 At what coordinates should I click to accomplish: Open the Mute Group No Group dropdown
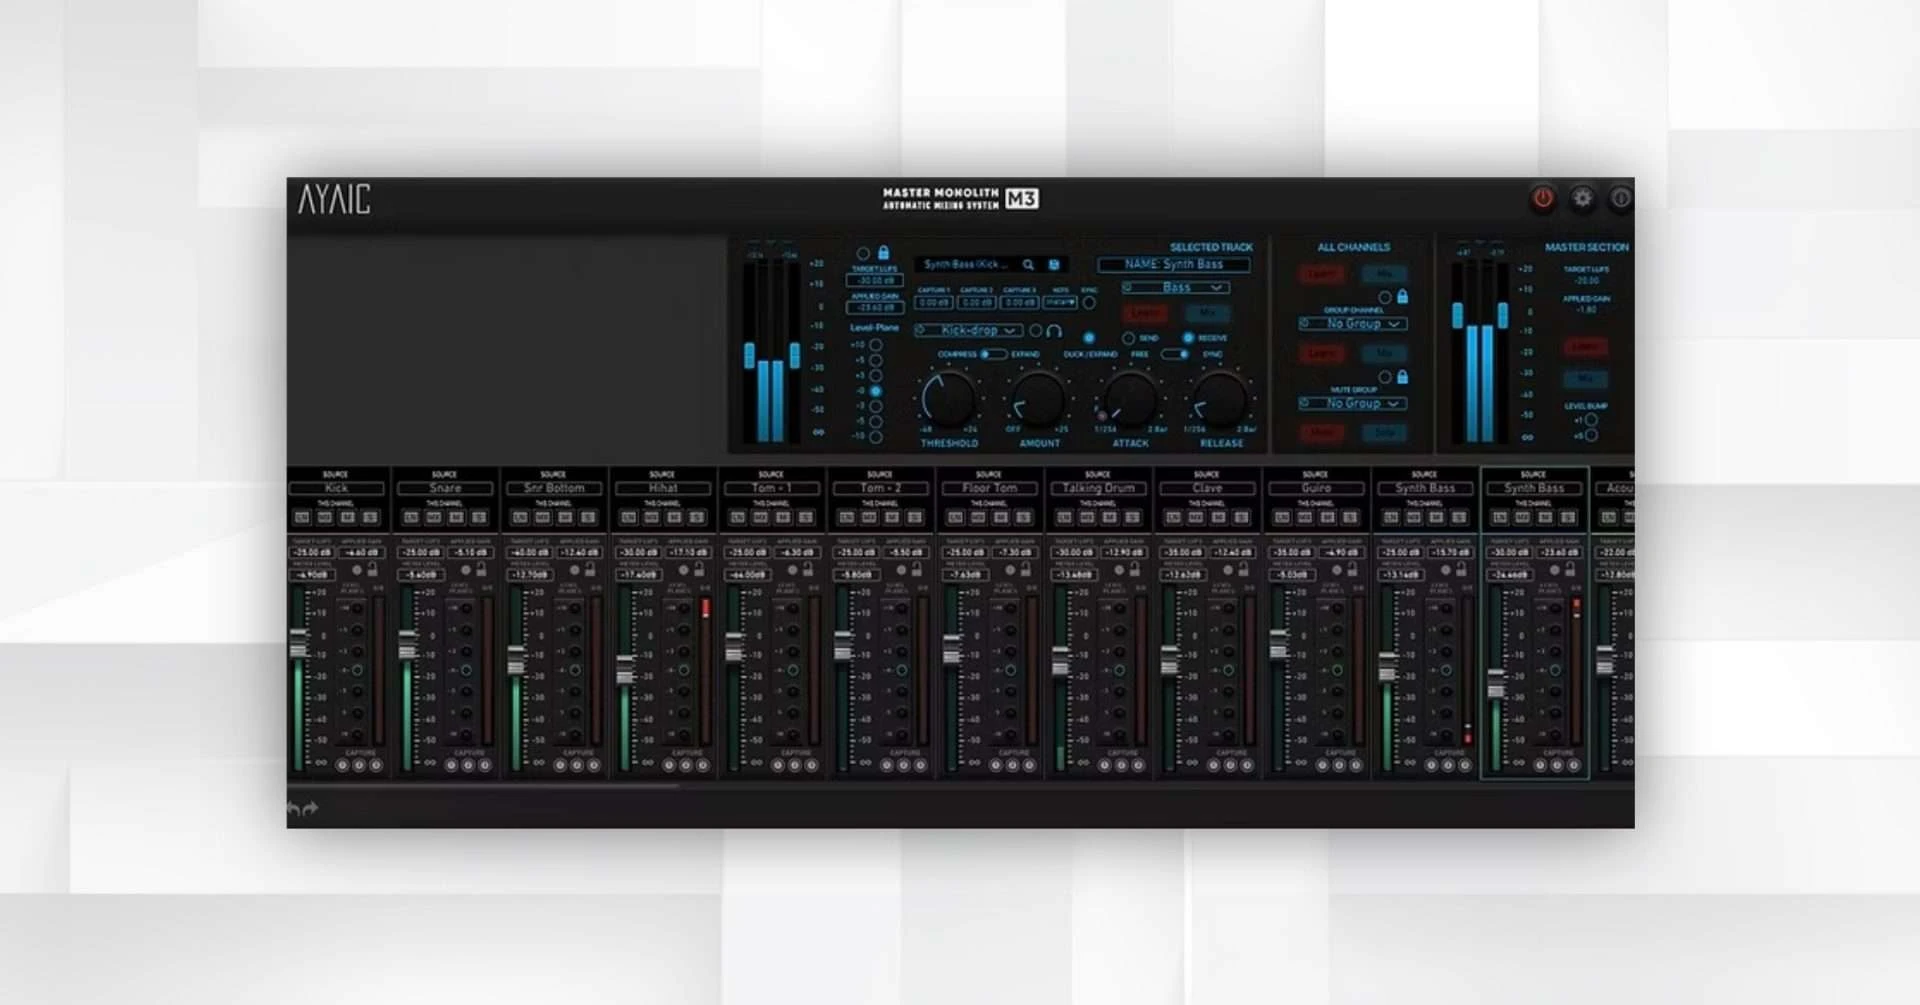pyautogui.click(x=1353, y=404)
